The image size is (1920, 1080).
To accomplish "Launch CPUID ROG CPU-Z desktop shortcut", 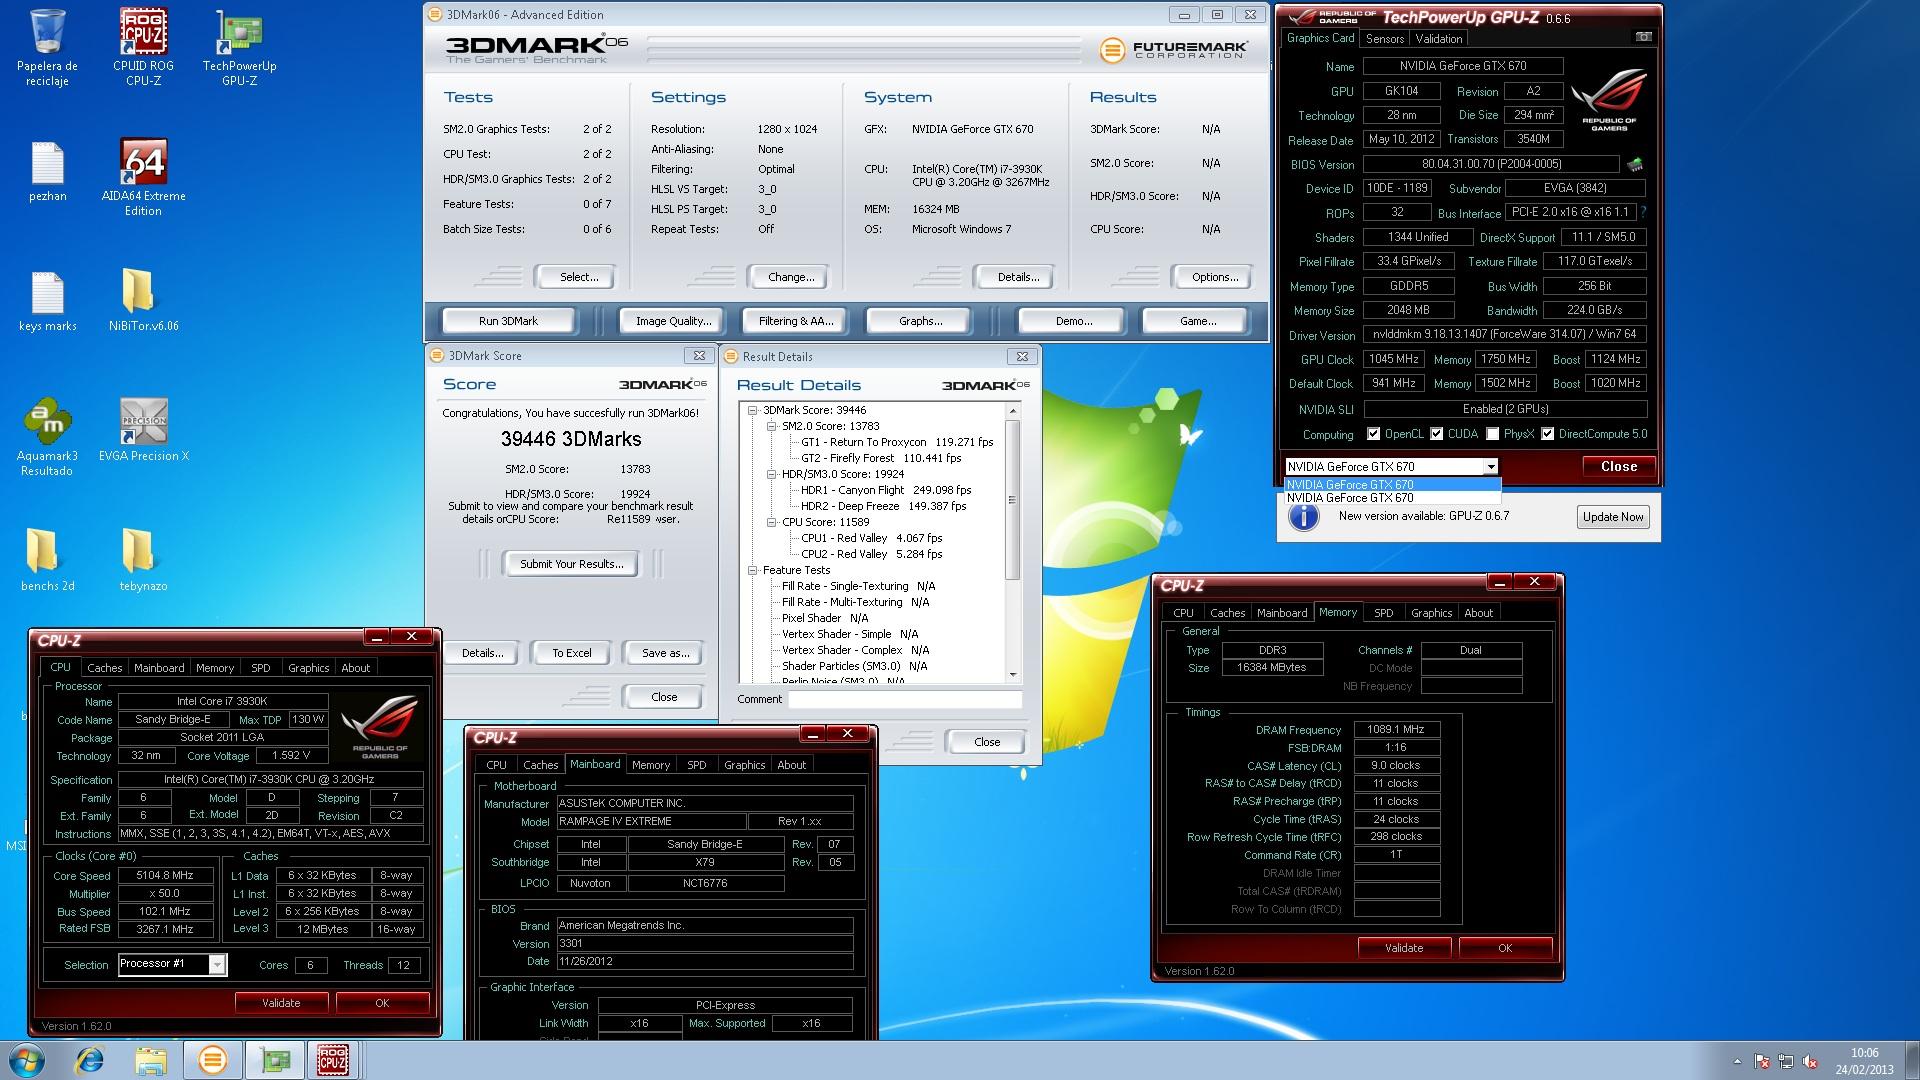I will coord(143,47).
